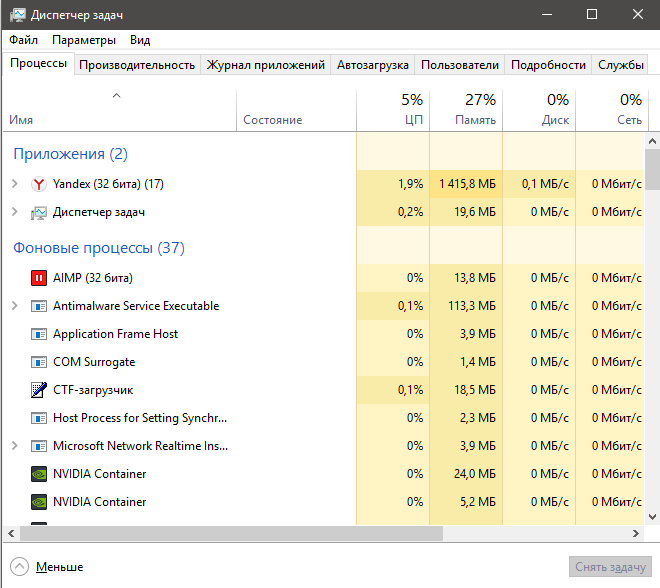Screen dimensions: 660x588
Task: Click the COM Surrogate icon
Action: 39,362
